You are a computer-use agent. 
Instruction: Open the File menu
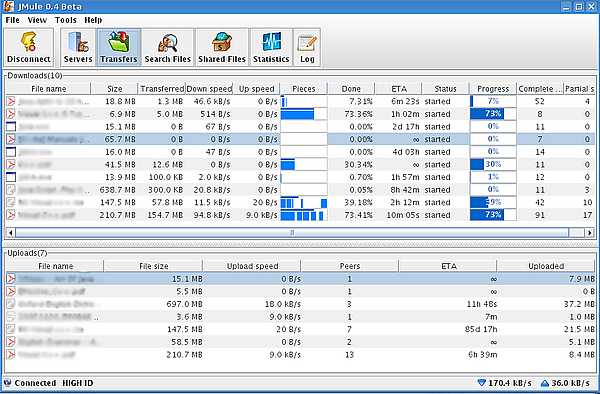click(x=12, y=20)
